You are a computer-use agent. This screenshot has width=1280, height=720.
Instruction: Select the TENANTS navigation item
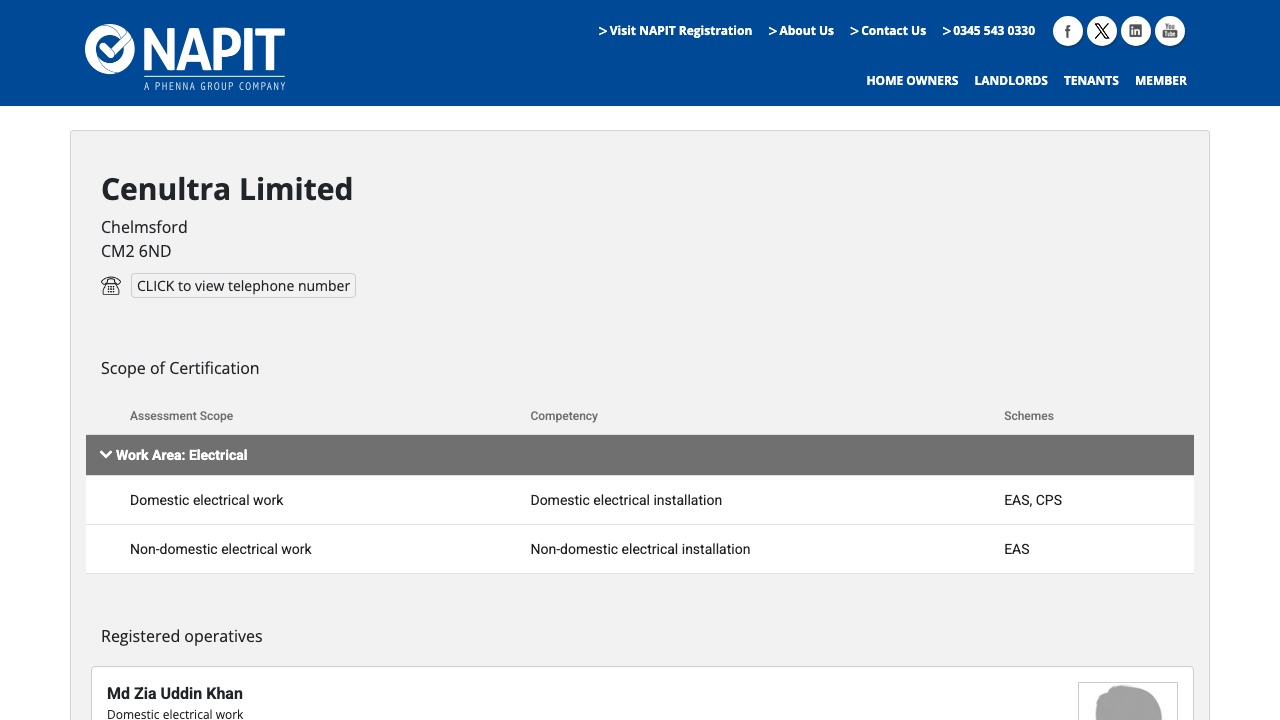tap(1091, 80)
